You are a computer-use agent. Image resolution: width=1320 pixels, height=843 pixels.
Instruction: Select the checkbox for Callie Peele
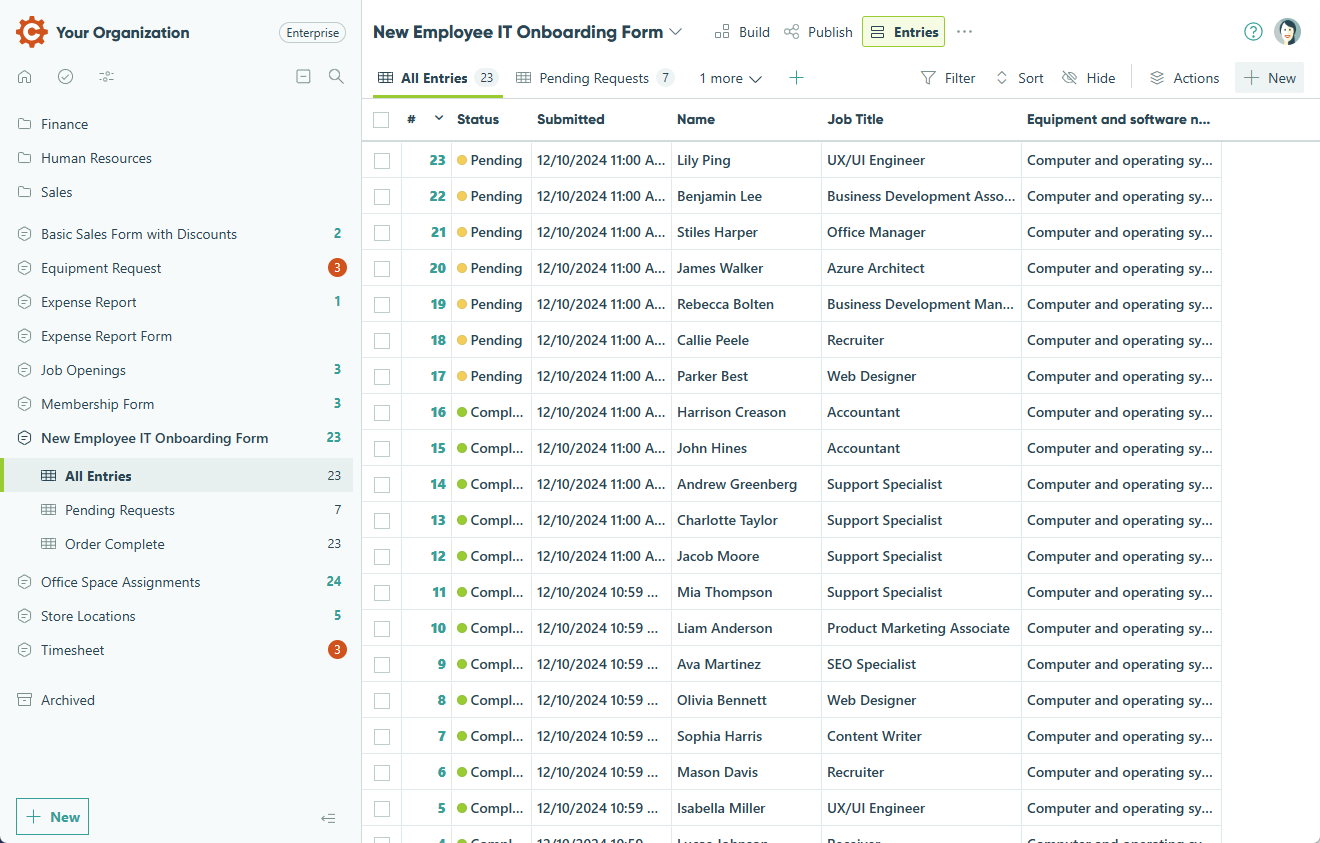(x=382, y=341)
